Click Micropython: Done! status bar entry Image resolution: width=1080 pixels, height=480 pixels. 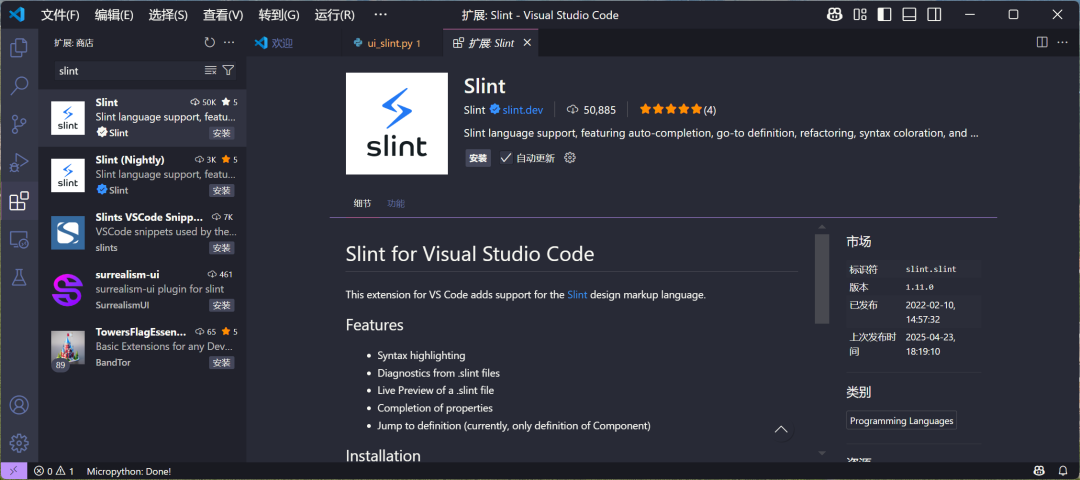click(x=129, y=471)
